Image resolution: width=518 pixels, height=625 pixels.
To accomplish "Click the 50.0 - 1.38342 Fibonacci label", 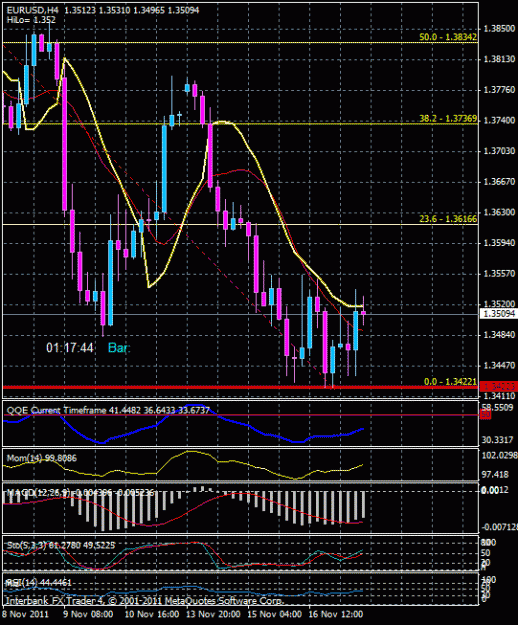I will tap(448, 37).
